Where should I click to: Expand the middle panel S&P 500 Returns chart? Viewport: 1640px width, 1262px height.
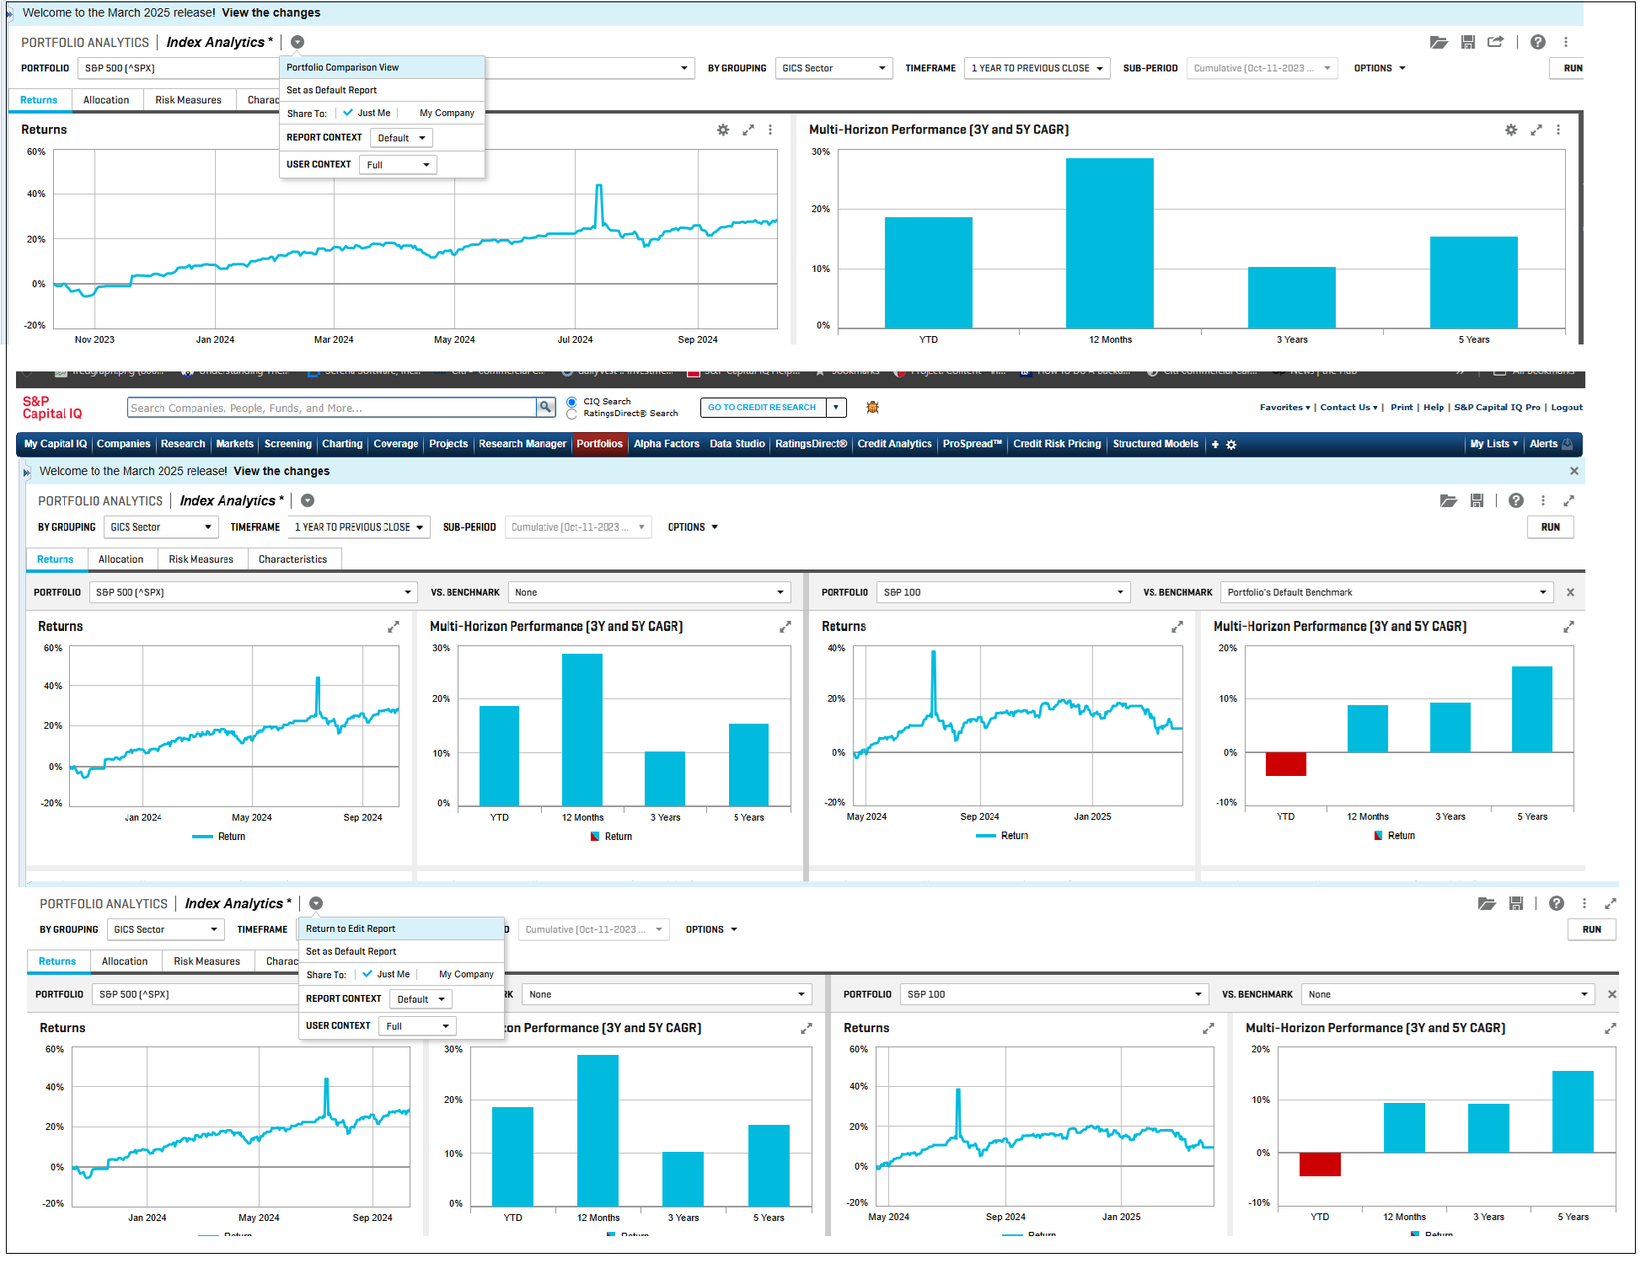tap(393, 627)
